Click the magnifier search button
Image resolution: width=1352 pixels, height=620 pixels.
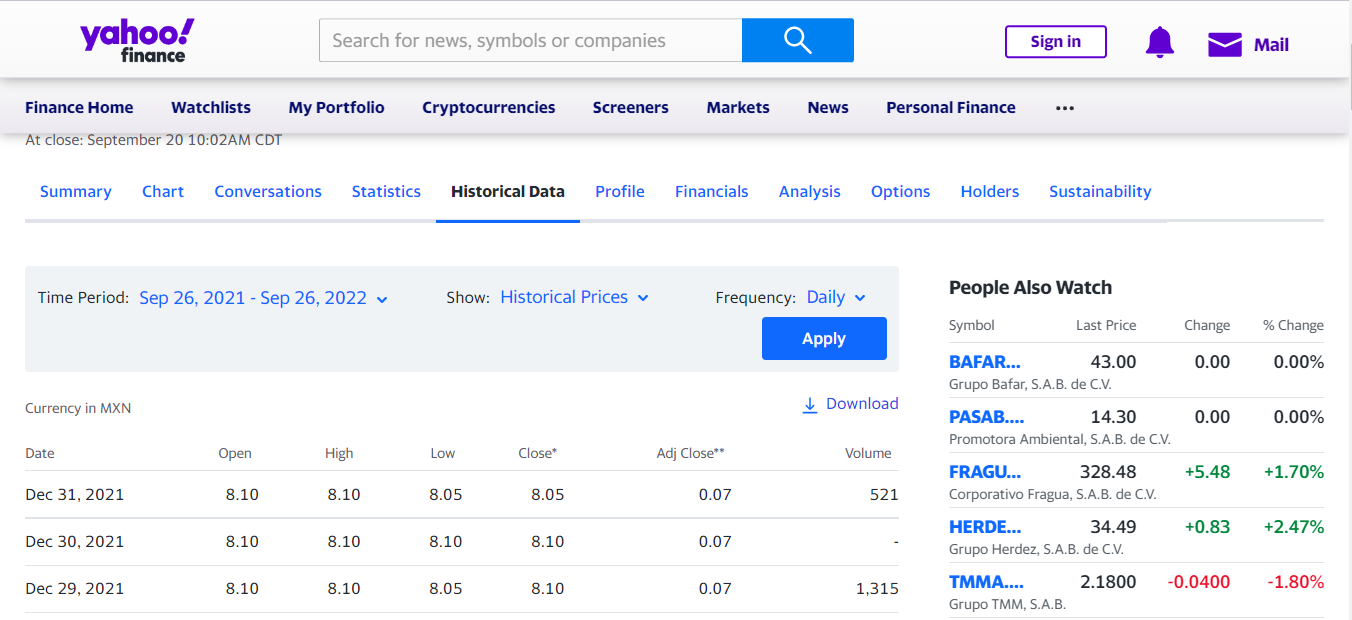click(x=798, y=40)
